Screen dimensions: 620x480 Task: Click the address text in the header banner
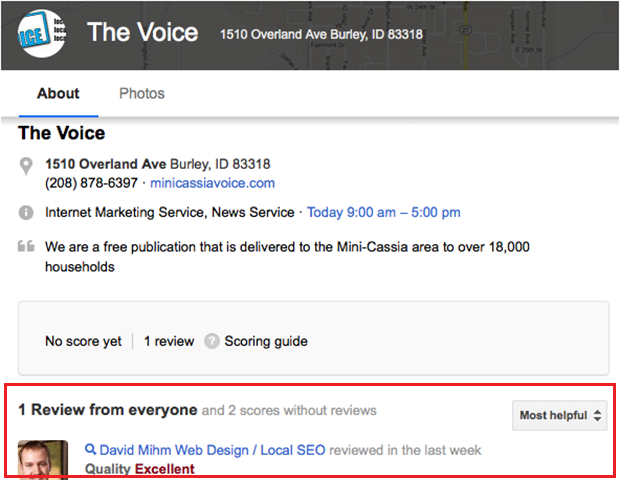(321, 35)
